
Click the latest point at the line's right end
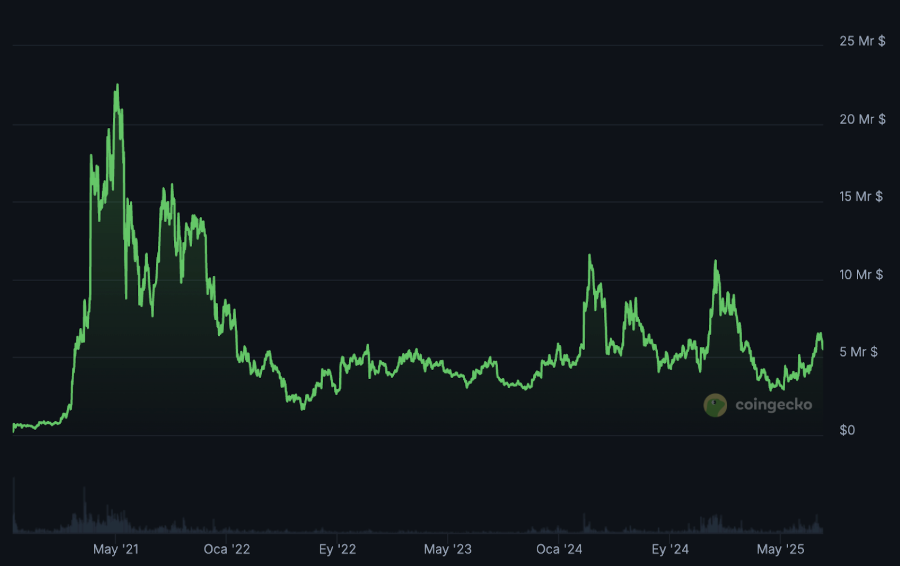click(822, 346)
